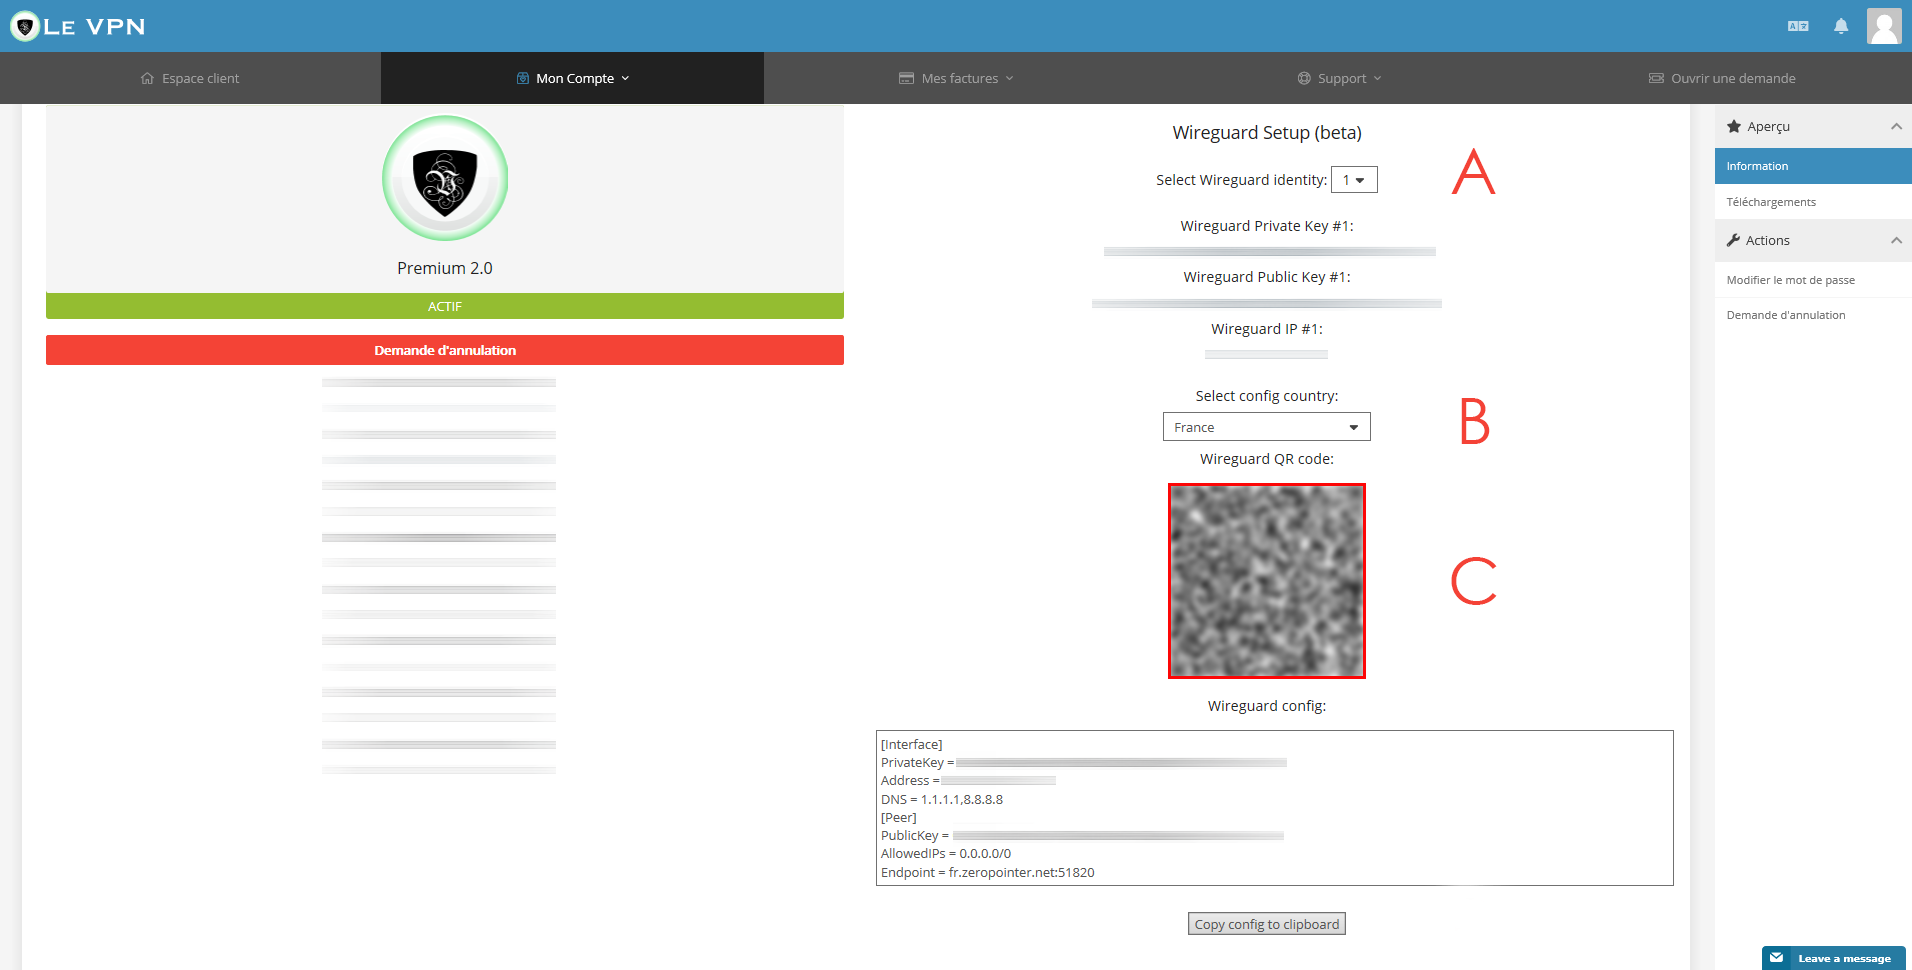
Task: Open the Mes factures menu
Action: pyautogui.click(x=956, y=78)
